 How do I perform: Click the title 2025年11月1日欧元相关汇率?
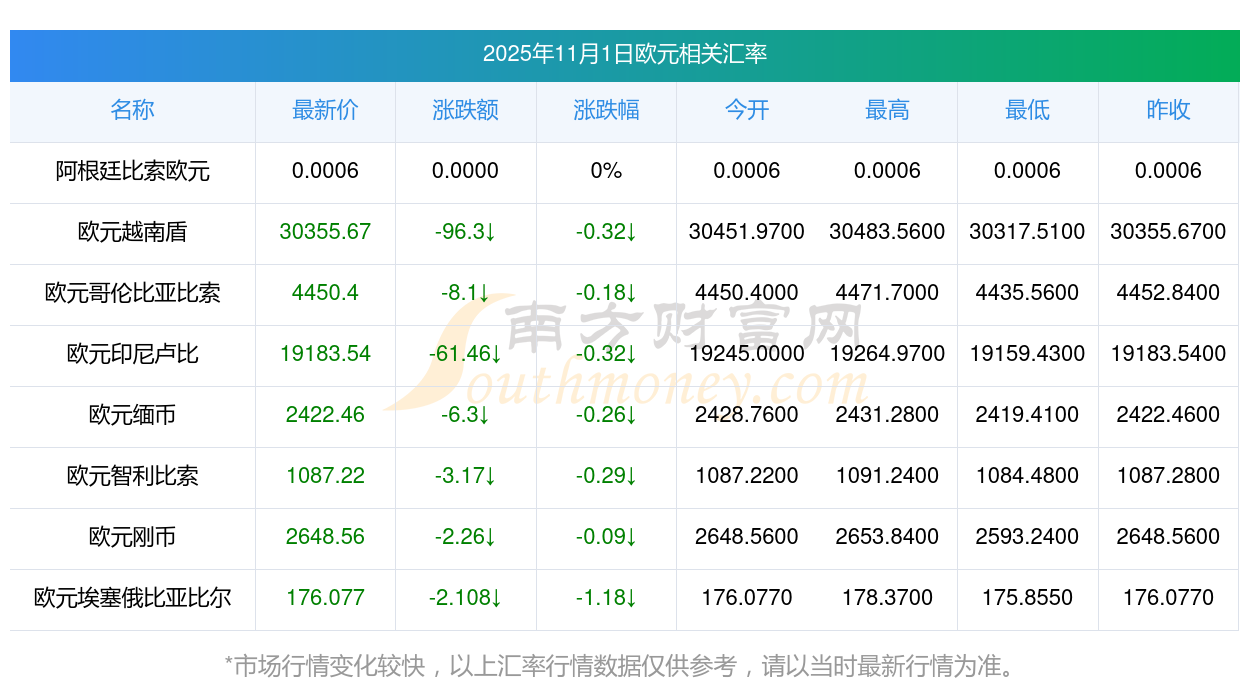point(624,54)
